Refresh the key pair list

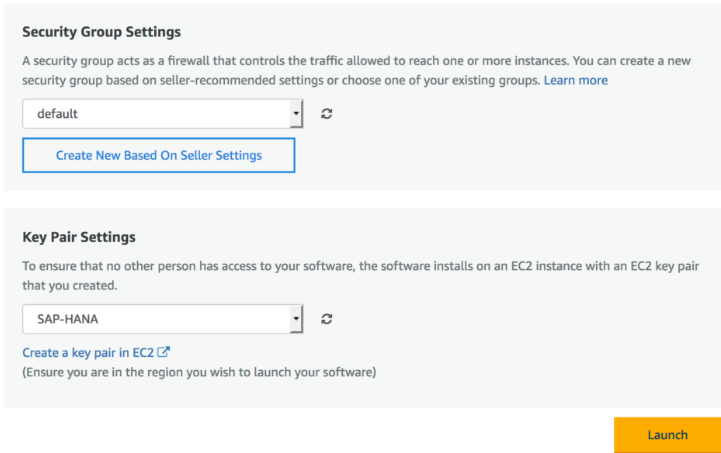pos(326,319)
